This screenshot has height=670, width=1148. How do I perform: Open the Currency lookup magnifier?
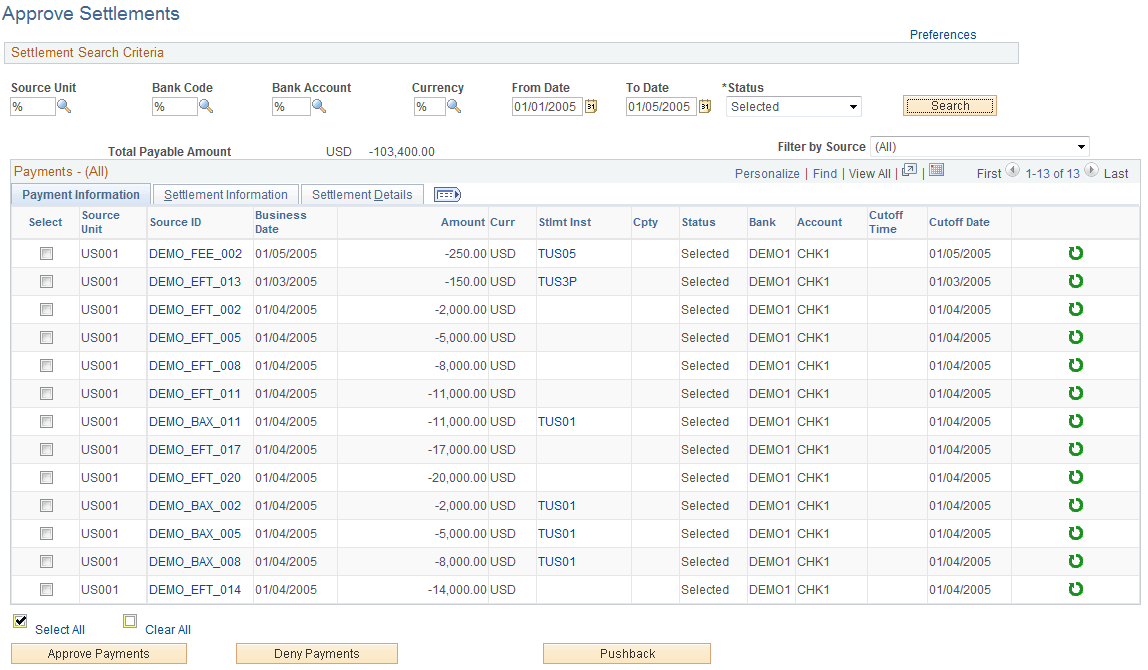(x=455, y=106)
